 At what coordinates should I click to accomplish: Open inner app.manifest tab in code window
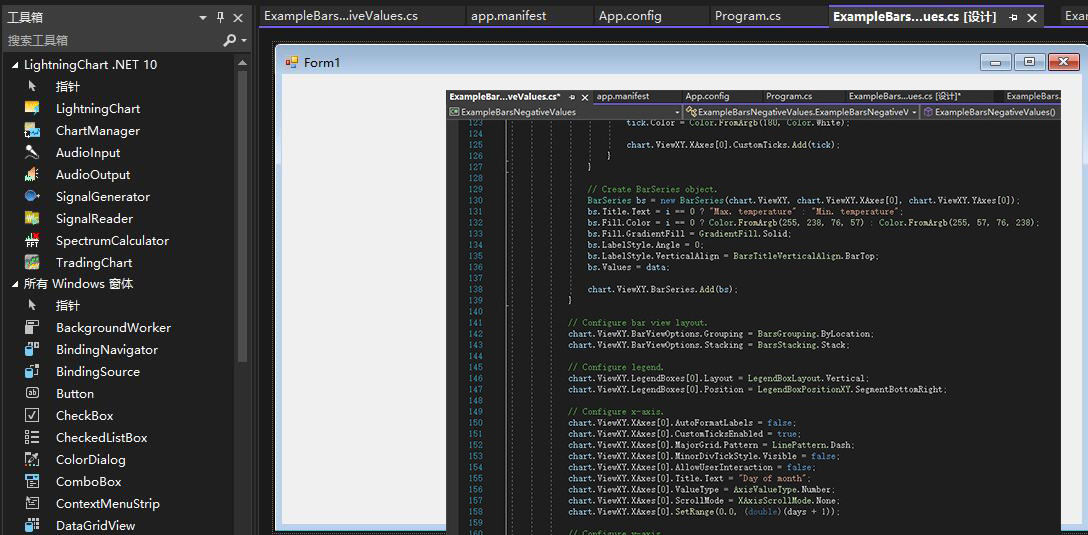pos(623,96)
